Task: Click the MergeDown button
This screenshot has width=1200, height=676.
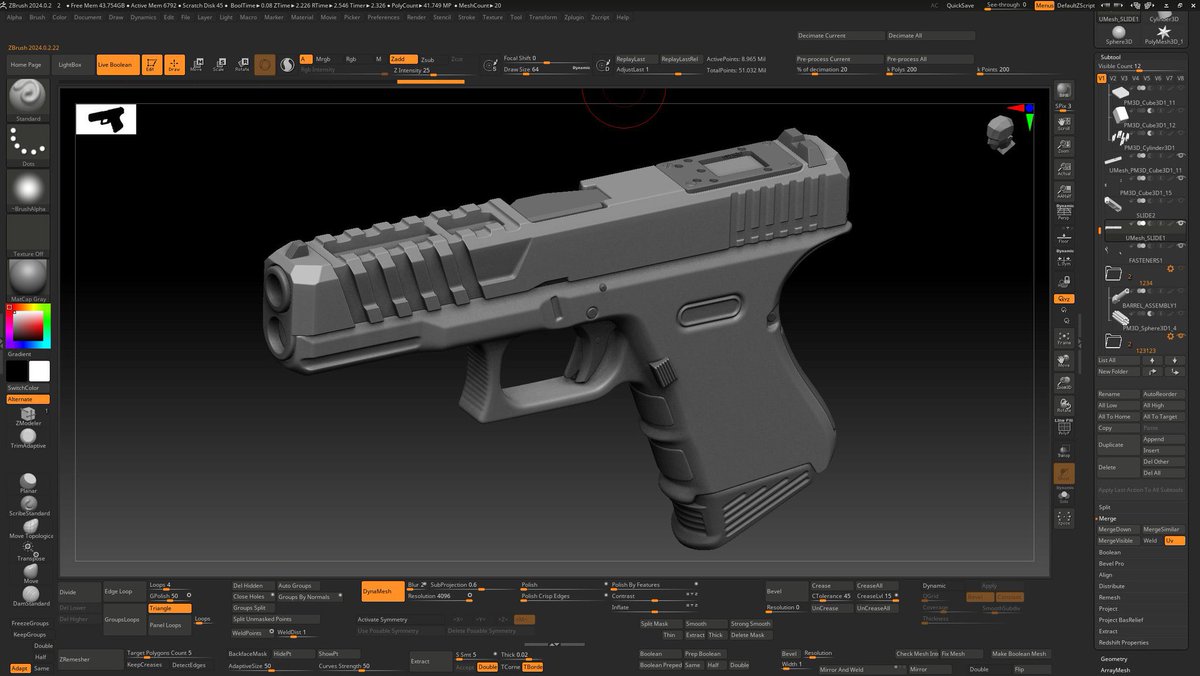Action: coord(1117,529)
